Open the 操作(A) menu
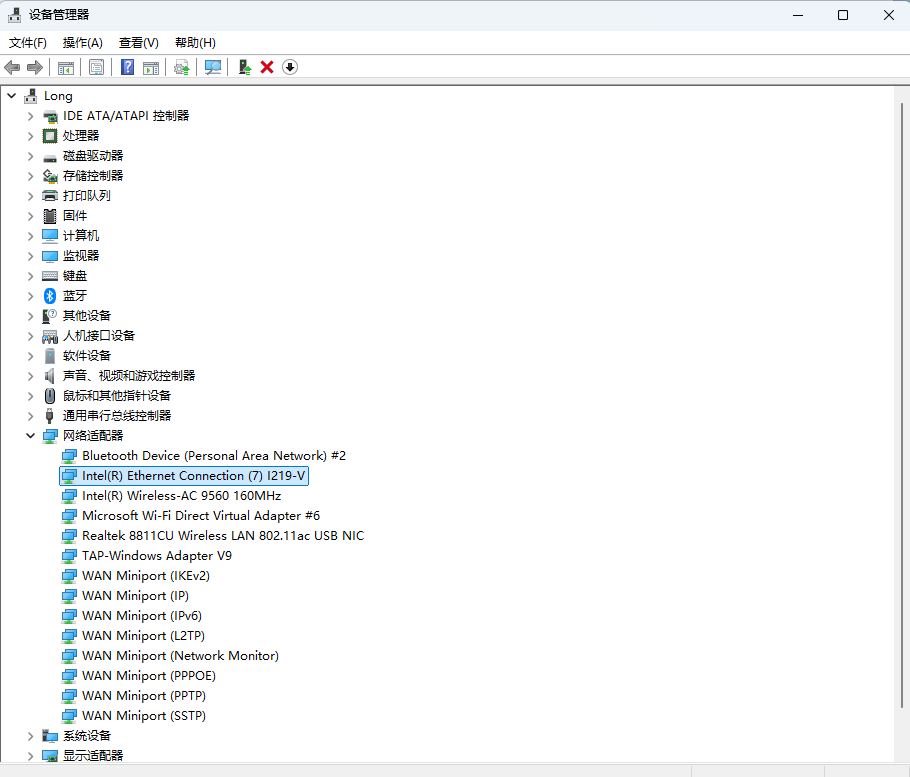Screen dimensions: 910x777 [82, 42]
